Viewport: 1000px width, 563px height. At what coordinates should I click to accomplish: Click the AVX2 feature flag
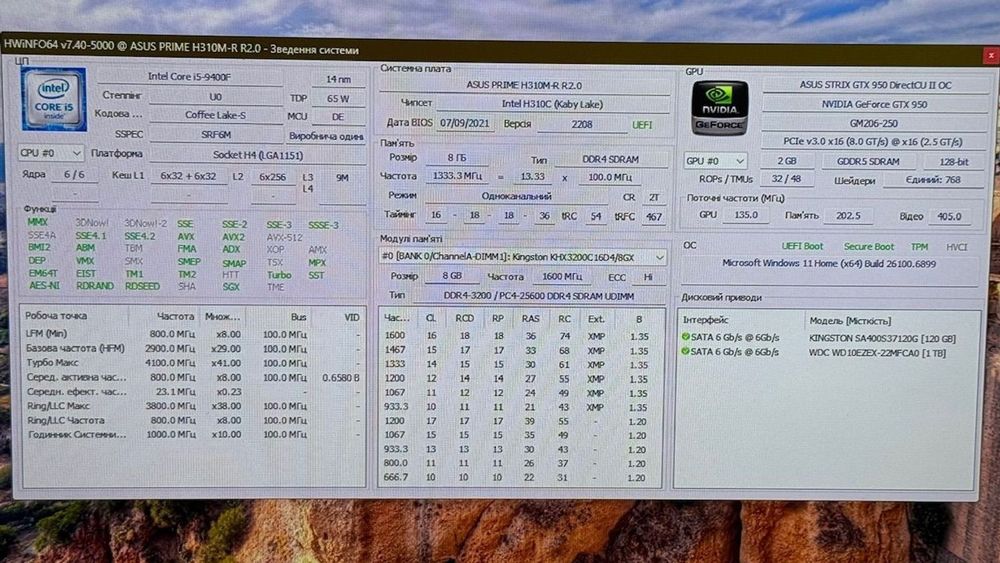tap(233, 237)
